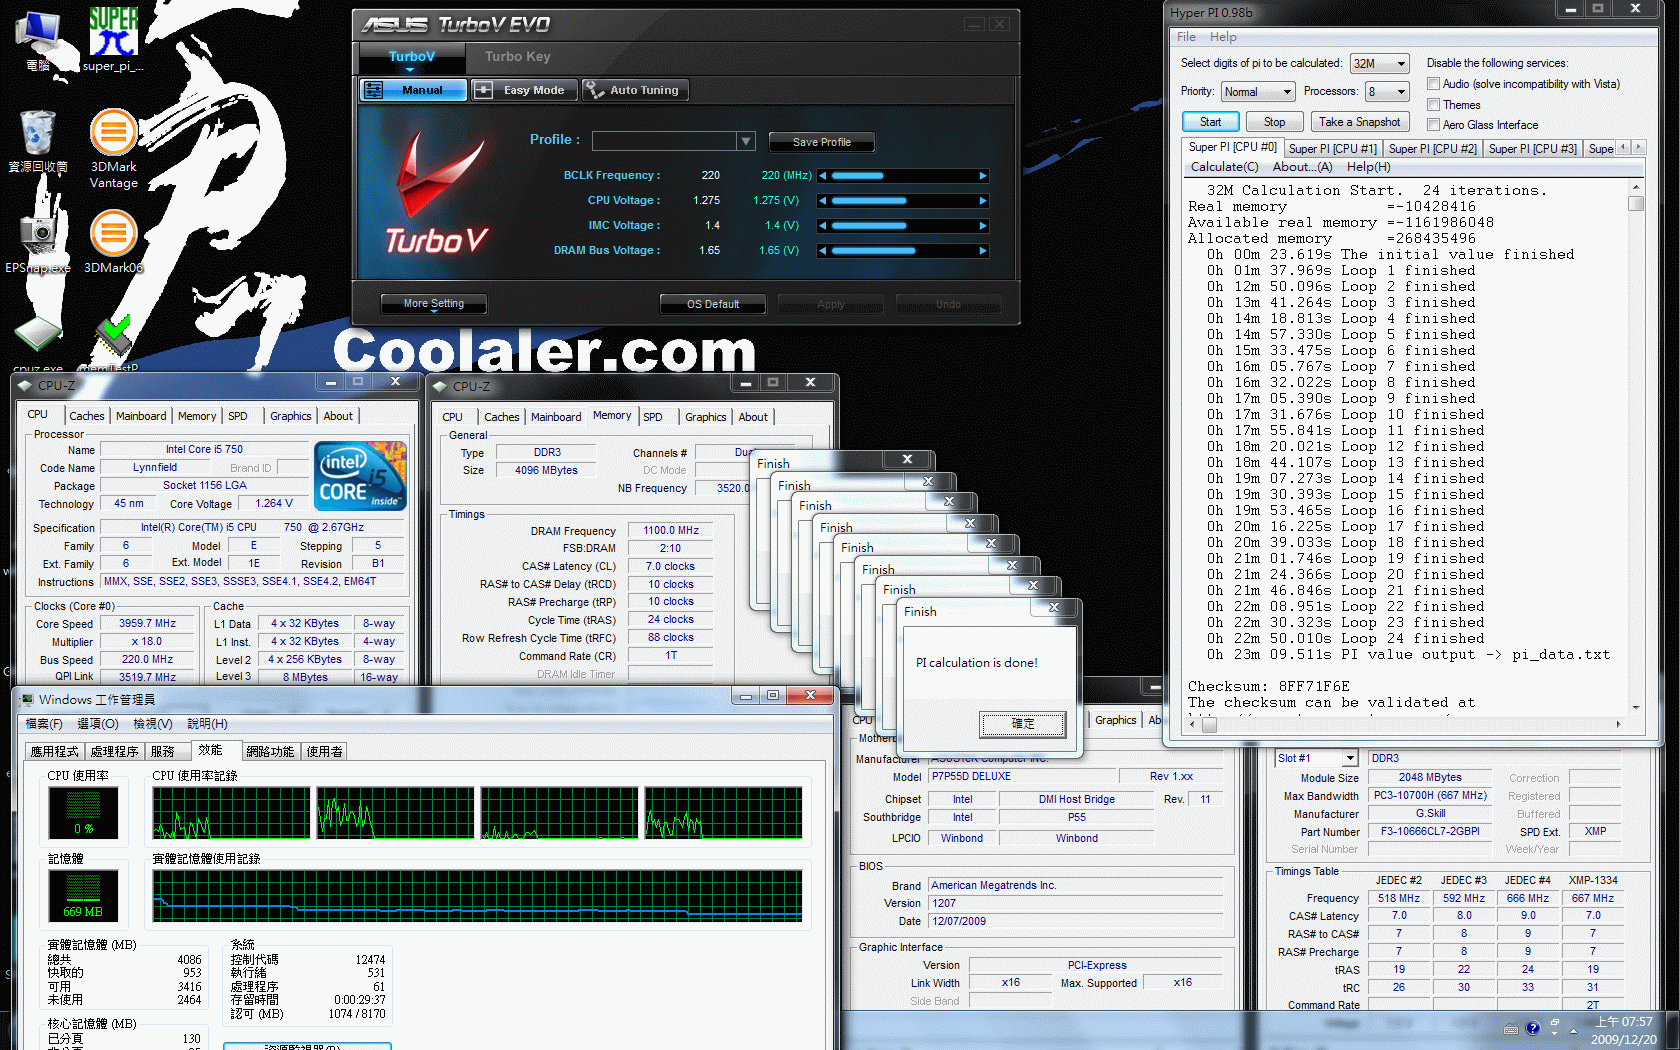This screenshot has height=1050, width=1680.
Task: Open the Priority Normal dropdown
Action: (1258, 92)
